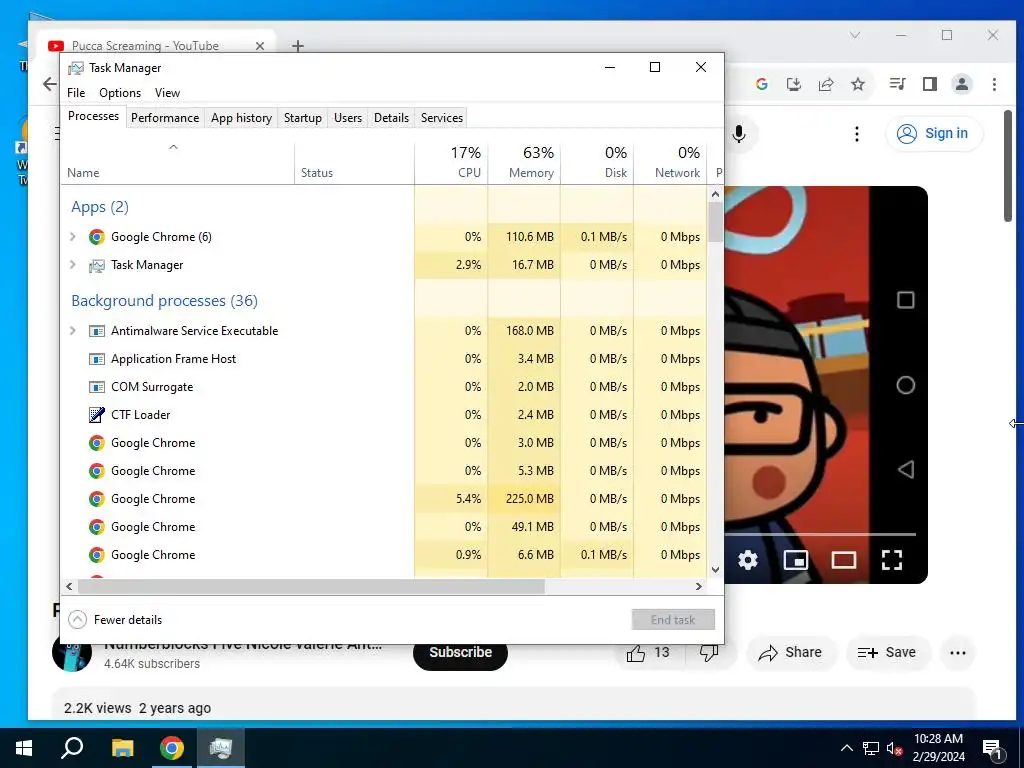
Task: Switch to the Performance tab
Action: 165,118
